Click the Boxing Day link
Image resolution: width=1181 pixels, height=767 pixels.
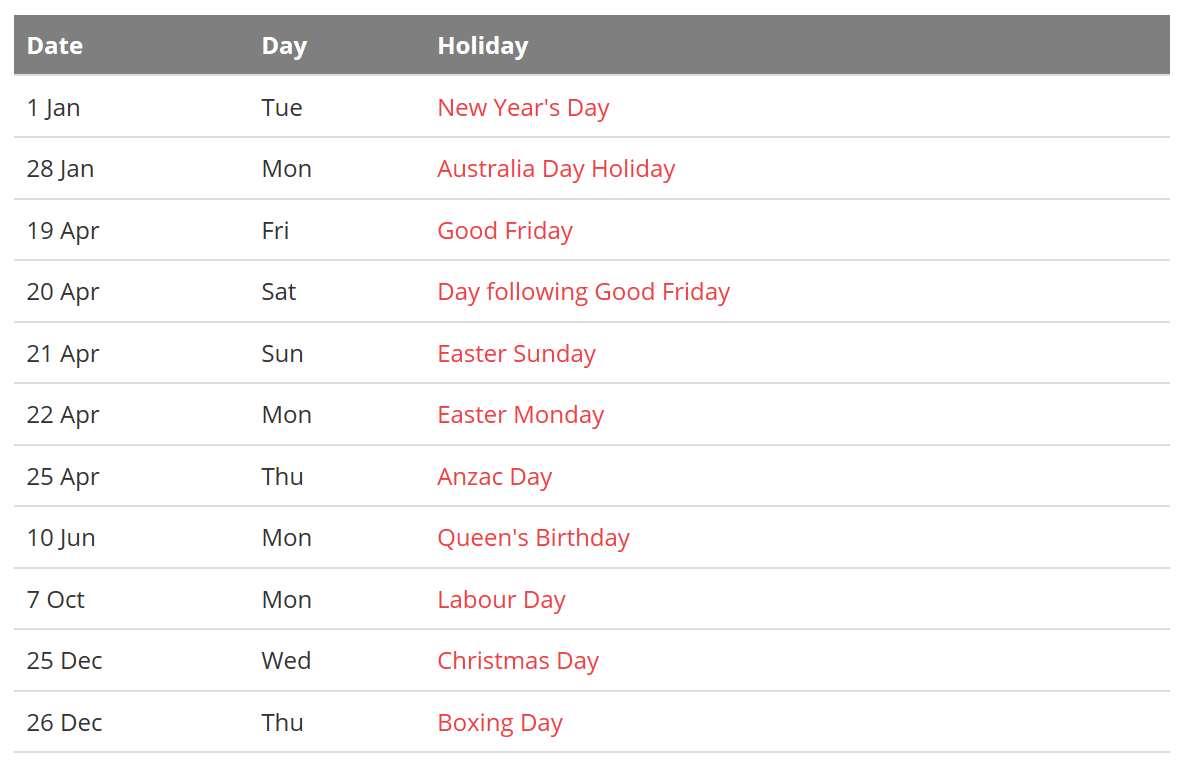(x=499, y=723)
